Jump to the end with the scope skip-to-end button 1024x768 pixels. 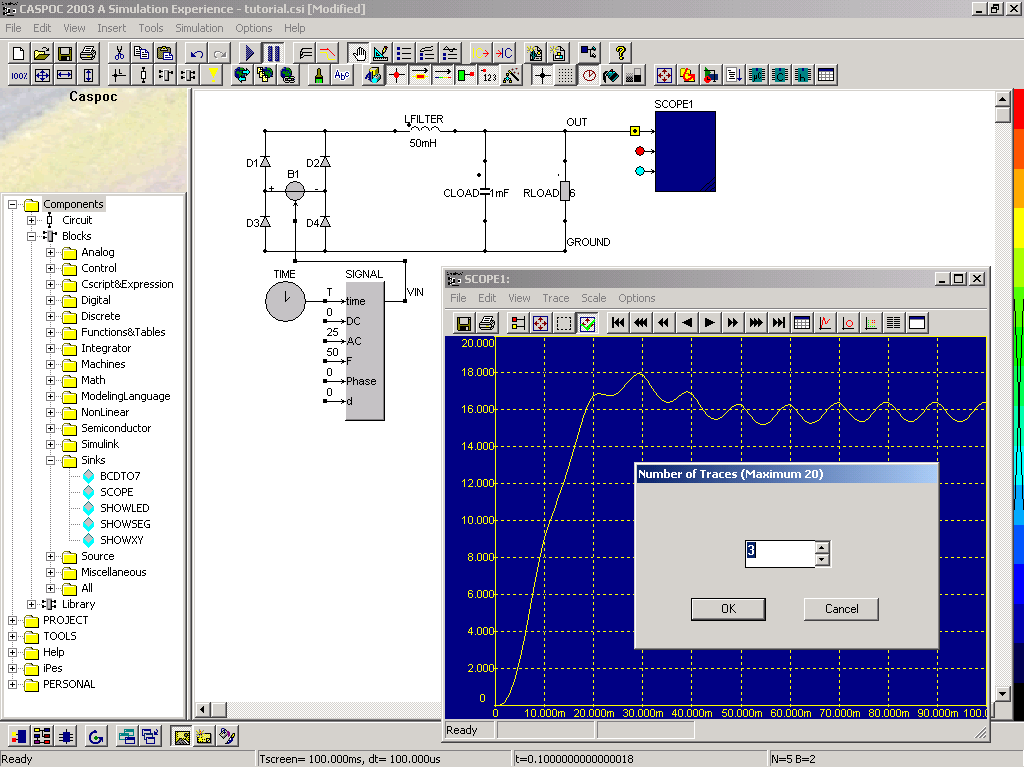click(778, 323)
